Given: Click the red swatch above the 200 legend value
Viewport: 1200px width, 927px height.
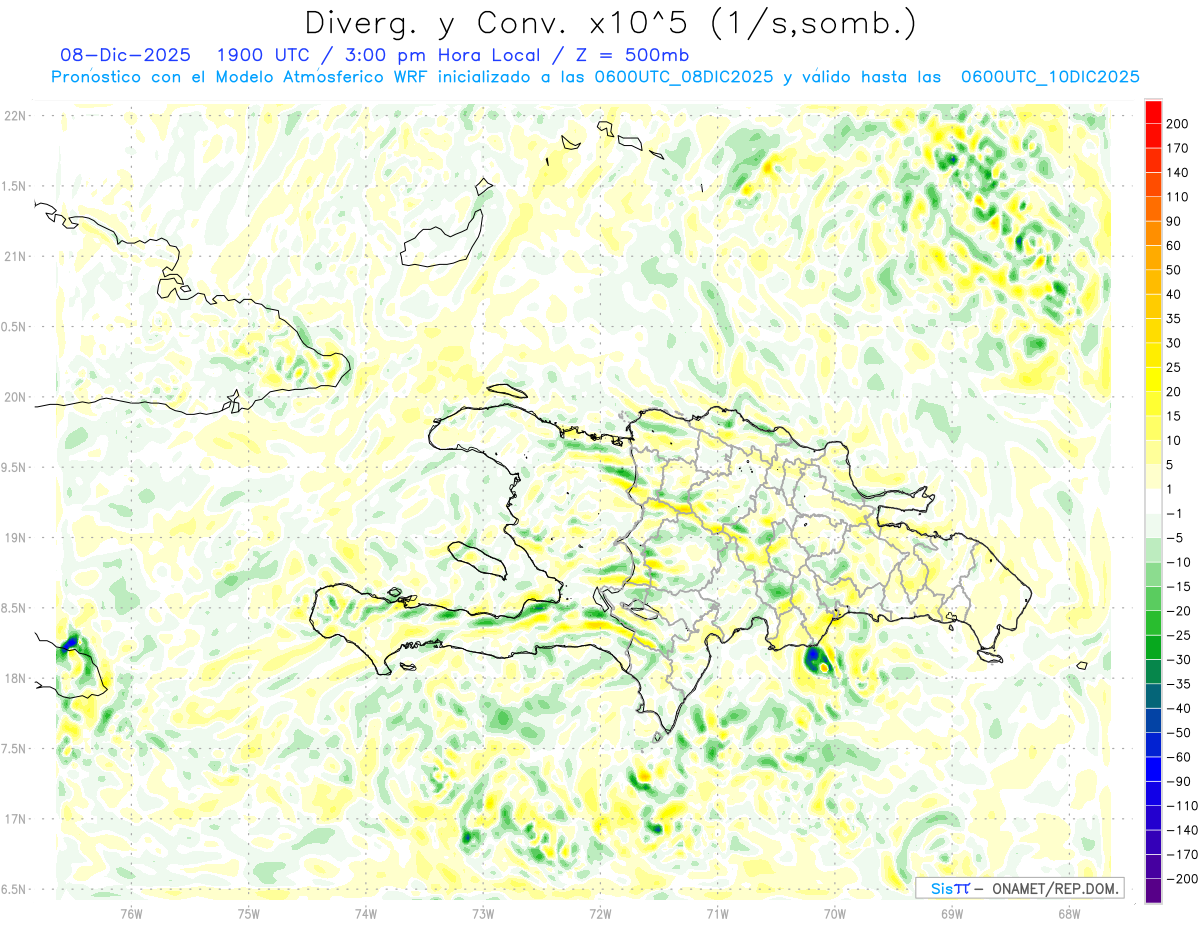Looking at the screenshot, I should 1153,111.
